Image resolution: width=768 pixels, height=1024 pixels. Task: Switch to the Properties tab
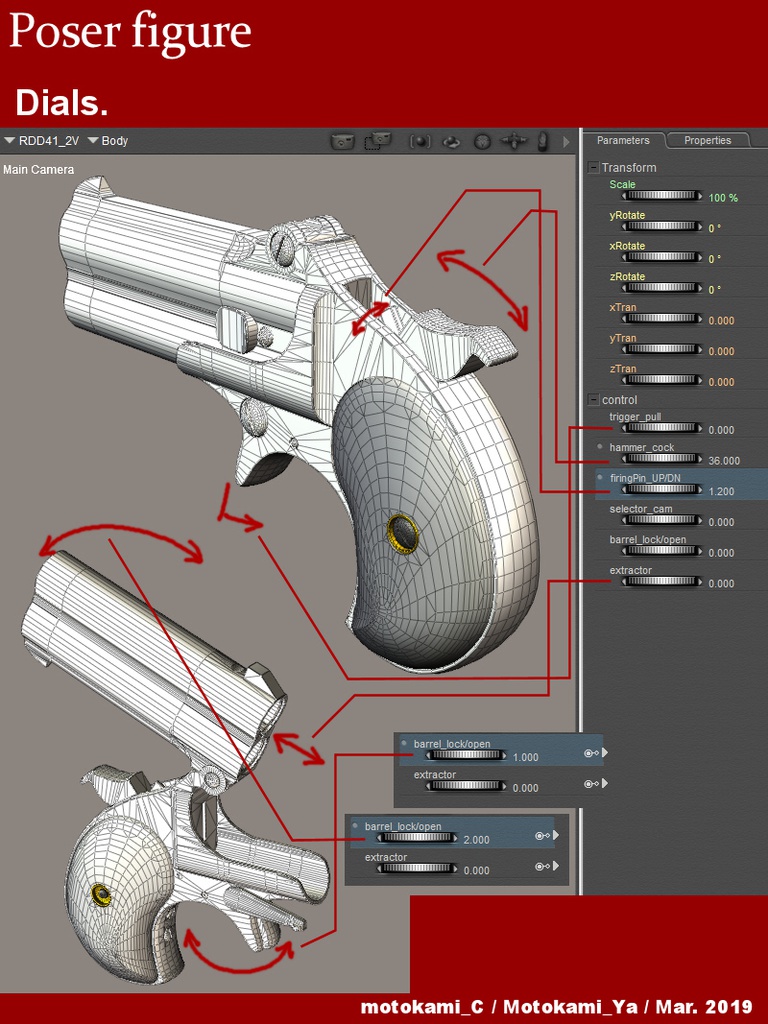click(707, 140)
